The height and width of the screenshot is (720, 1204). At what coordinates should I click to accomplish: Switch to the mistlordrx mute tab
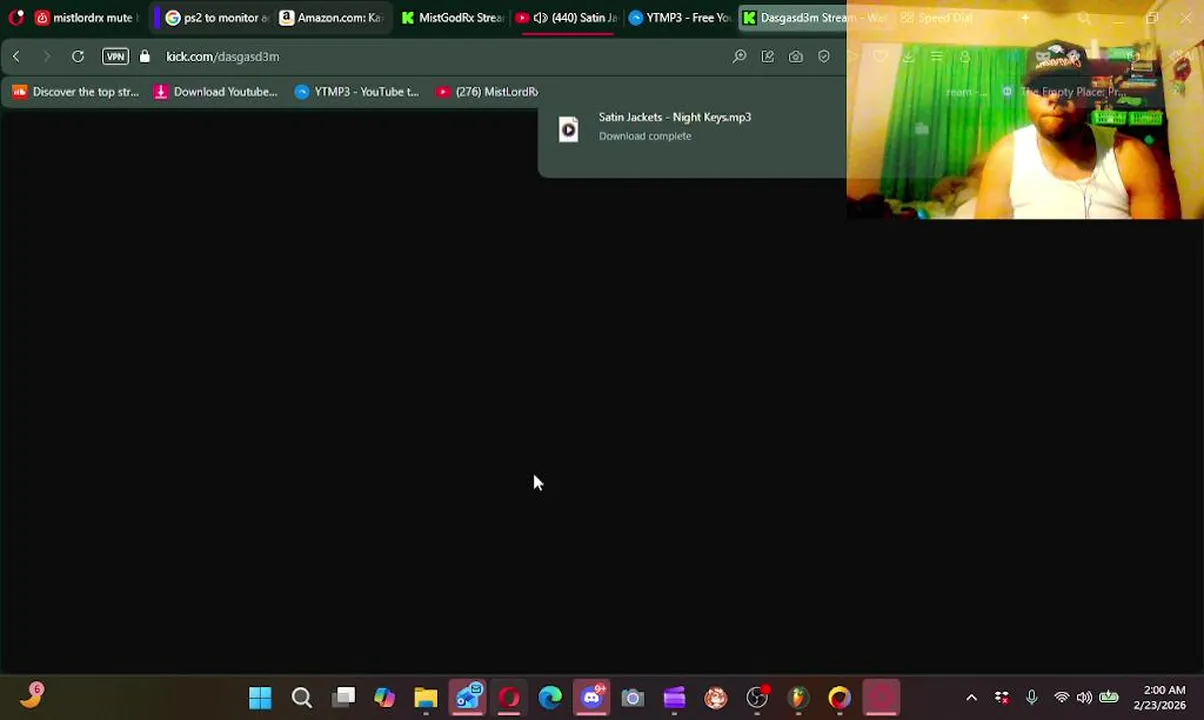(x=85, y=17)
